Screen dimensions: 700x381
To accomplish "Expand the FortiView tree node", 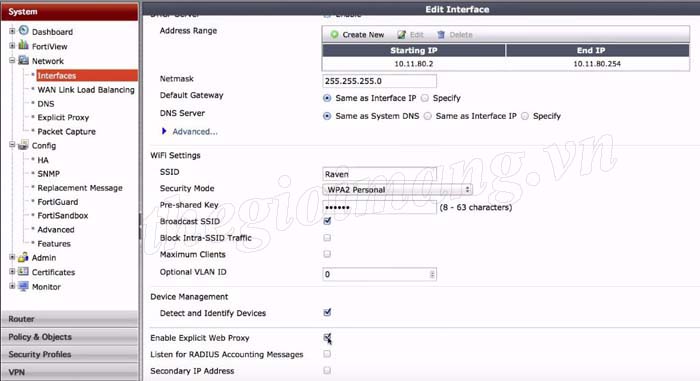I will coord(12,46).
